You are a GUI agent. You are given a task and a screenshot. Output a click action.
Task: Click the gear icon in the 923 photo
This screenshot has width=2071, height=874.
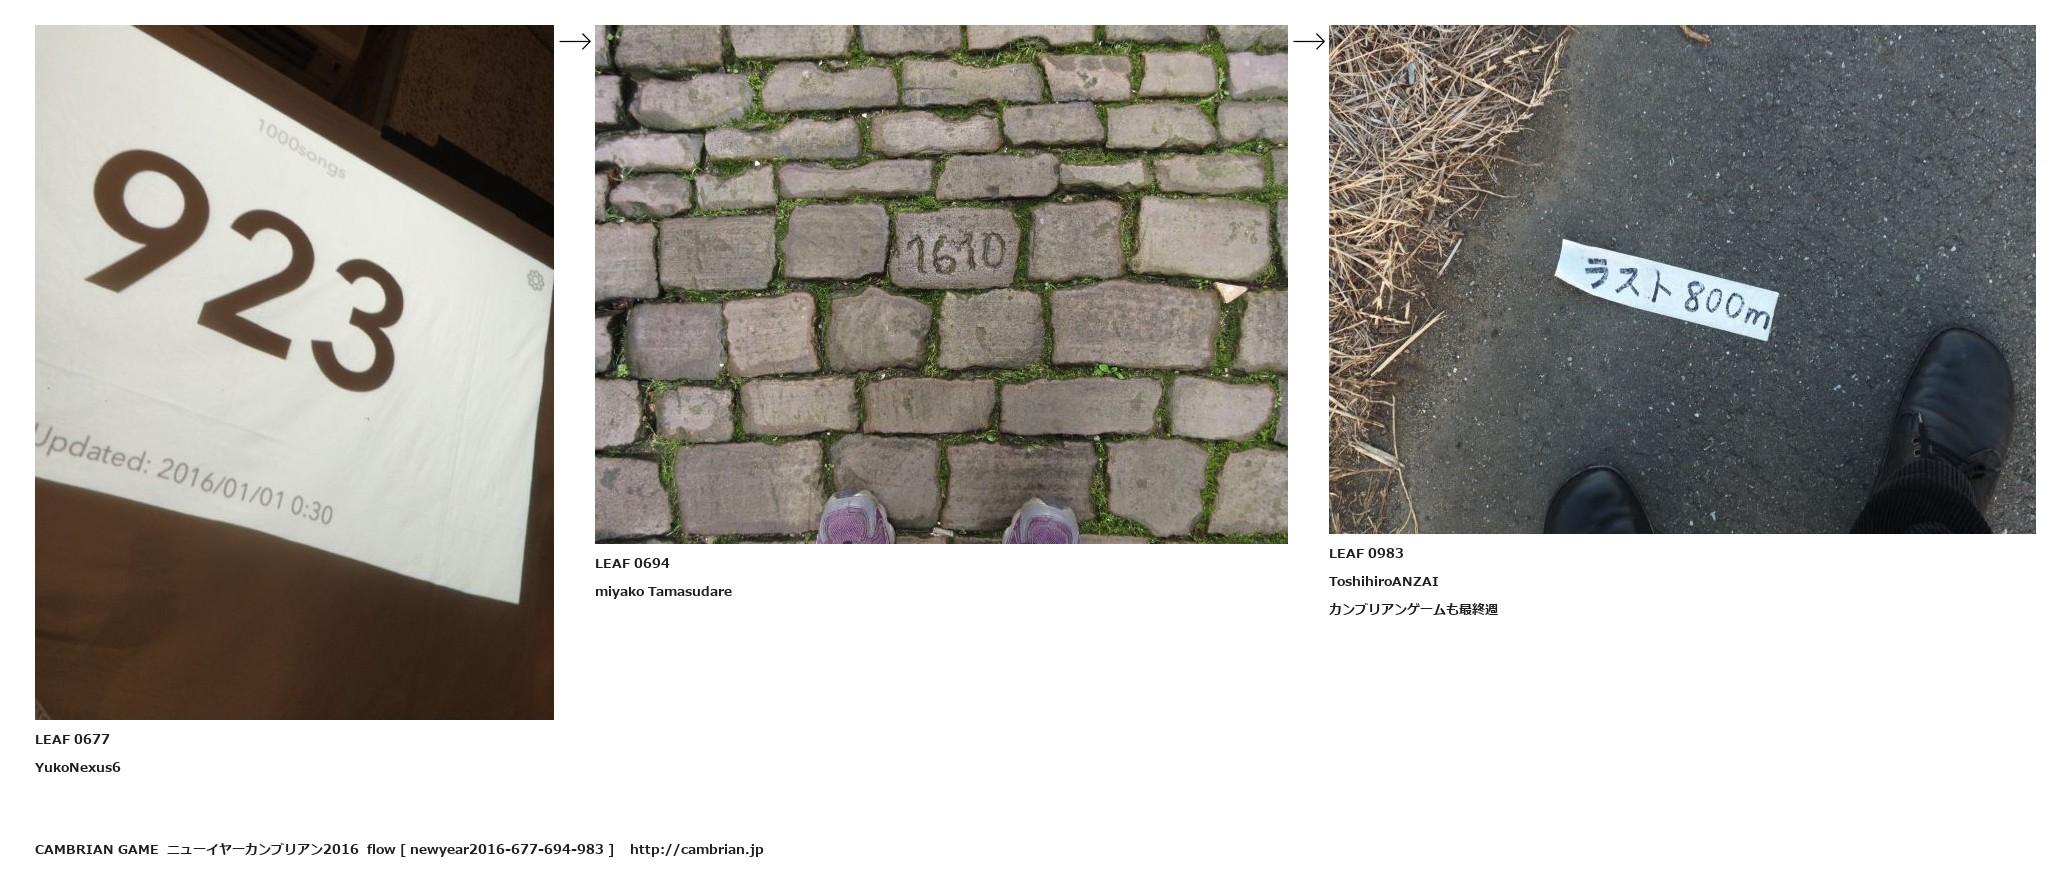click(537, 282)
